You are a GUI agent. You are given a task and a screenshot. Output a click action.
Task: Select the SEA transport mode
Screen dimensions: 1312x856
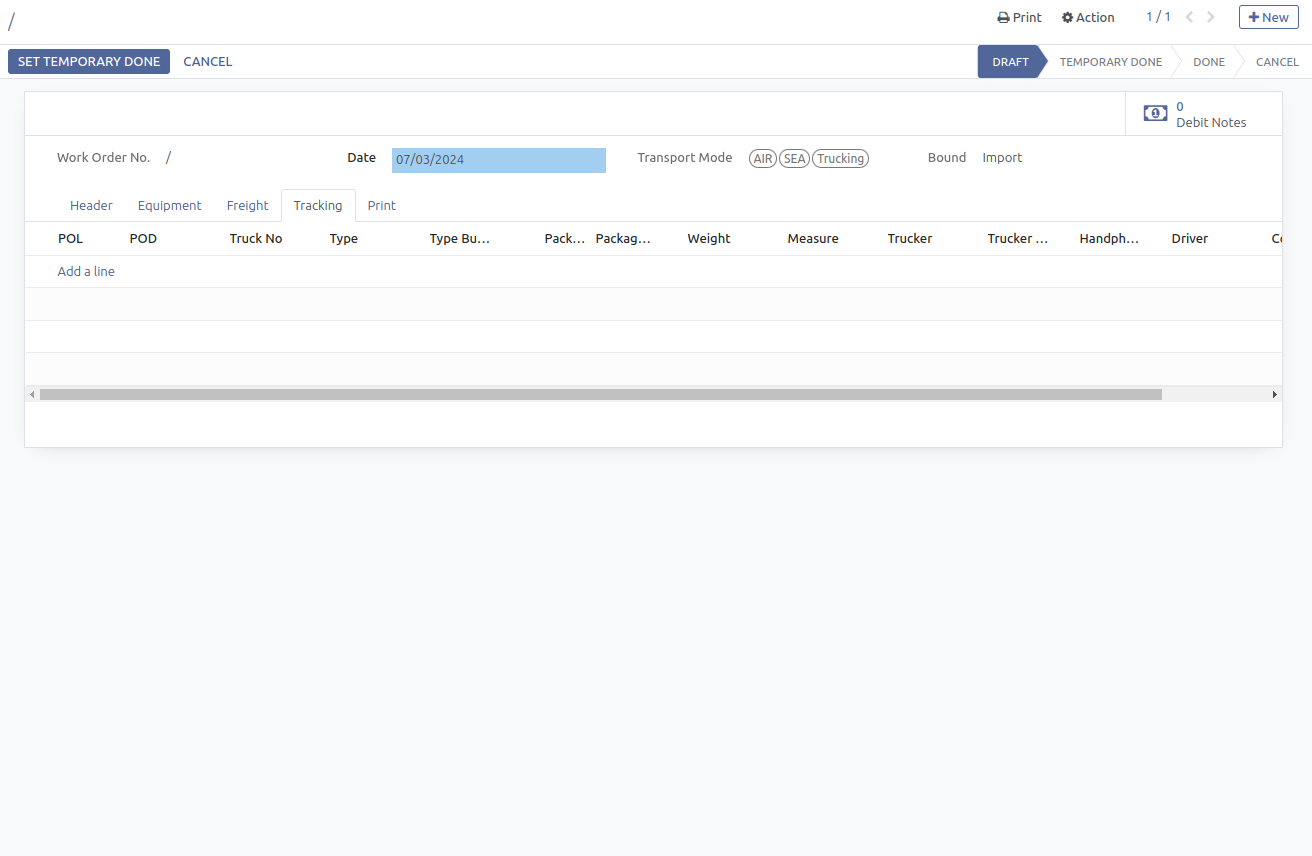[x=794, y=159]
